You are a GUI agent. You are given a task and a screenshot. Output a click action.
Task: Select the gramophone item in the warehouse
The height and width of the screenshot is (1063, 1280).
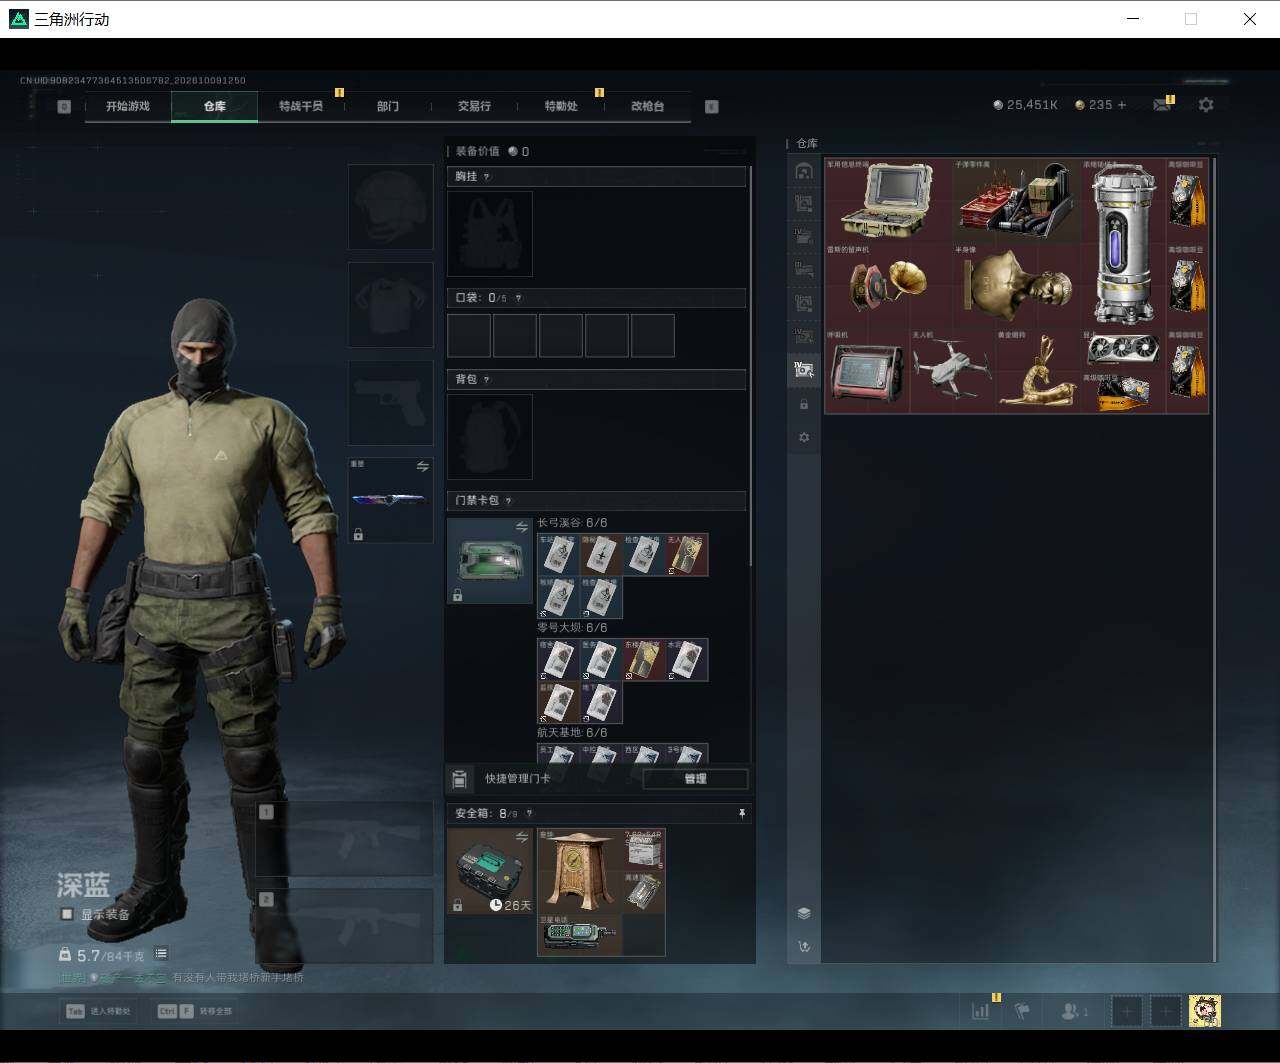(888, 286)
